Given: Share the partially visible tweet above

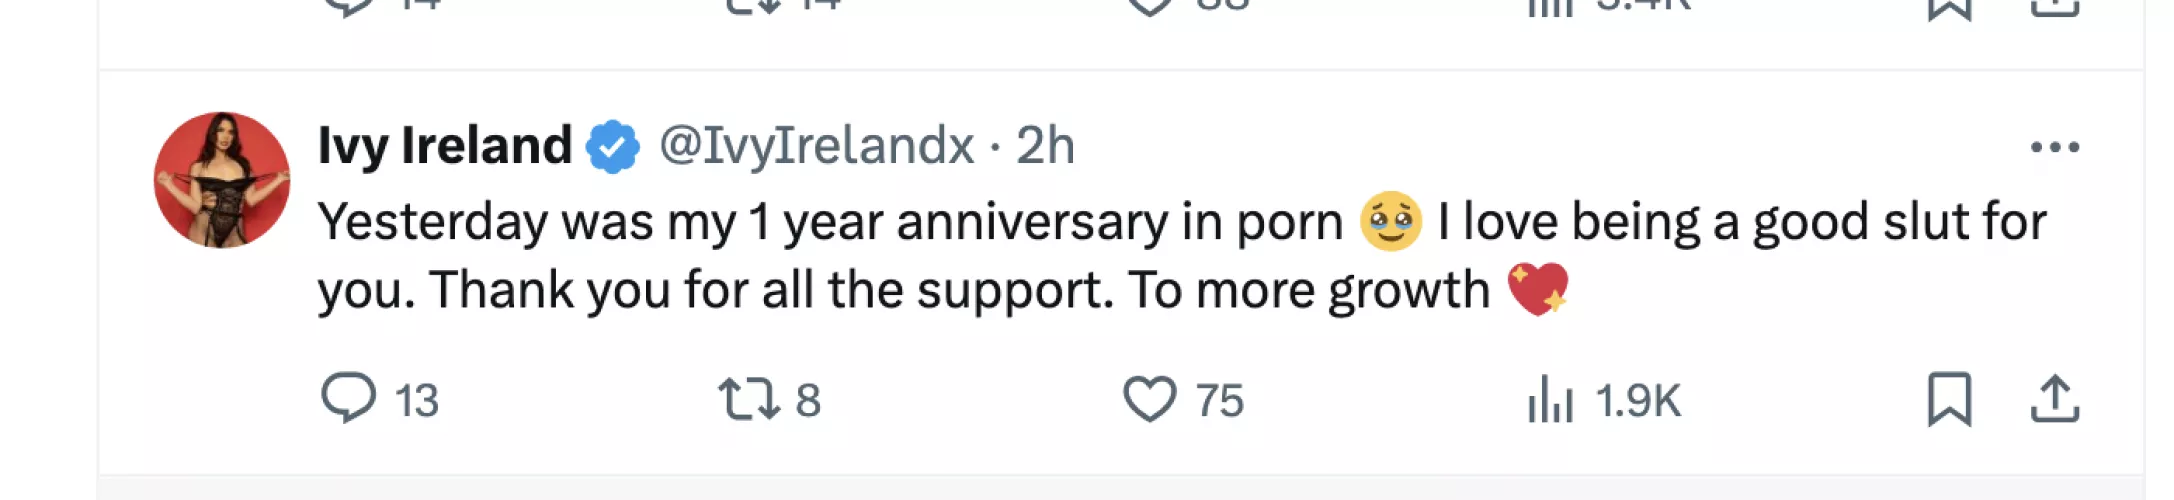Looking at the screenshot, I should tap(2055, 8).
